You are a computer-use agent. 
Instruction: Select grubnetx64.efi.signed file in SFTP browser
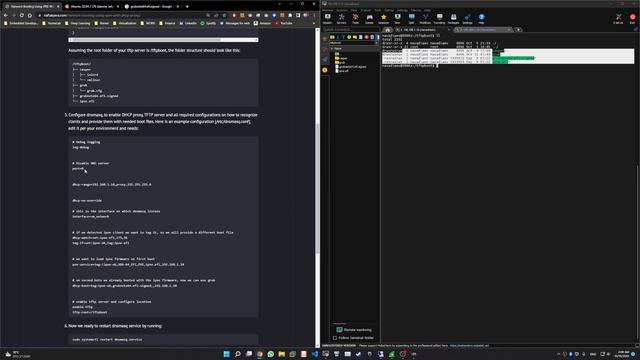pos(351,67)
